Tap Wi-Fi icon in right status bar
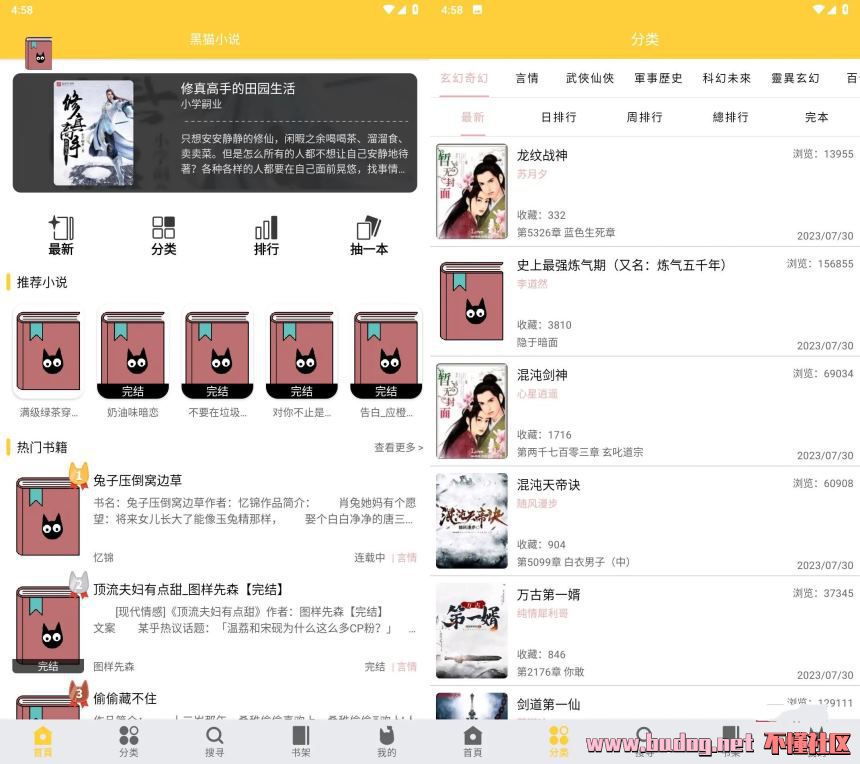 coord(819,9)
